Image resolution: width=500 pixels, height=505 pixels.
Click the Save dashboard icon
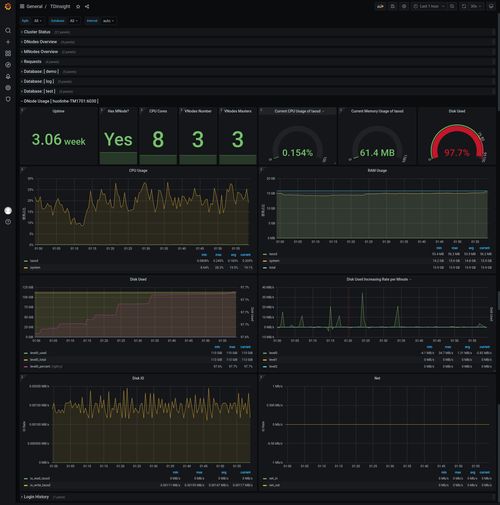[x=393, y=6]
